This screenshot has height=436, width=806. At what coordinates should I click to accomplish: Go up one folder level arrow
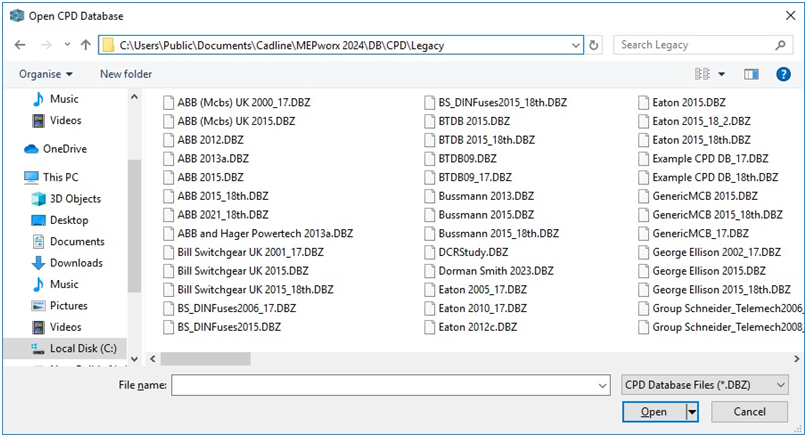[x=86, y=45]
